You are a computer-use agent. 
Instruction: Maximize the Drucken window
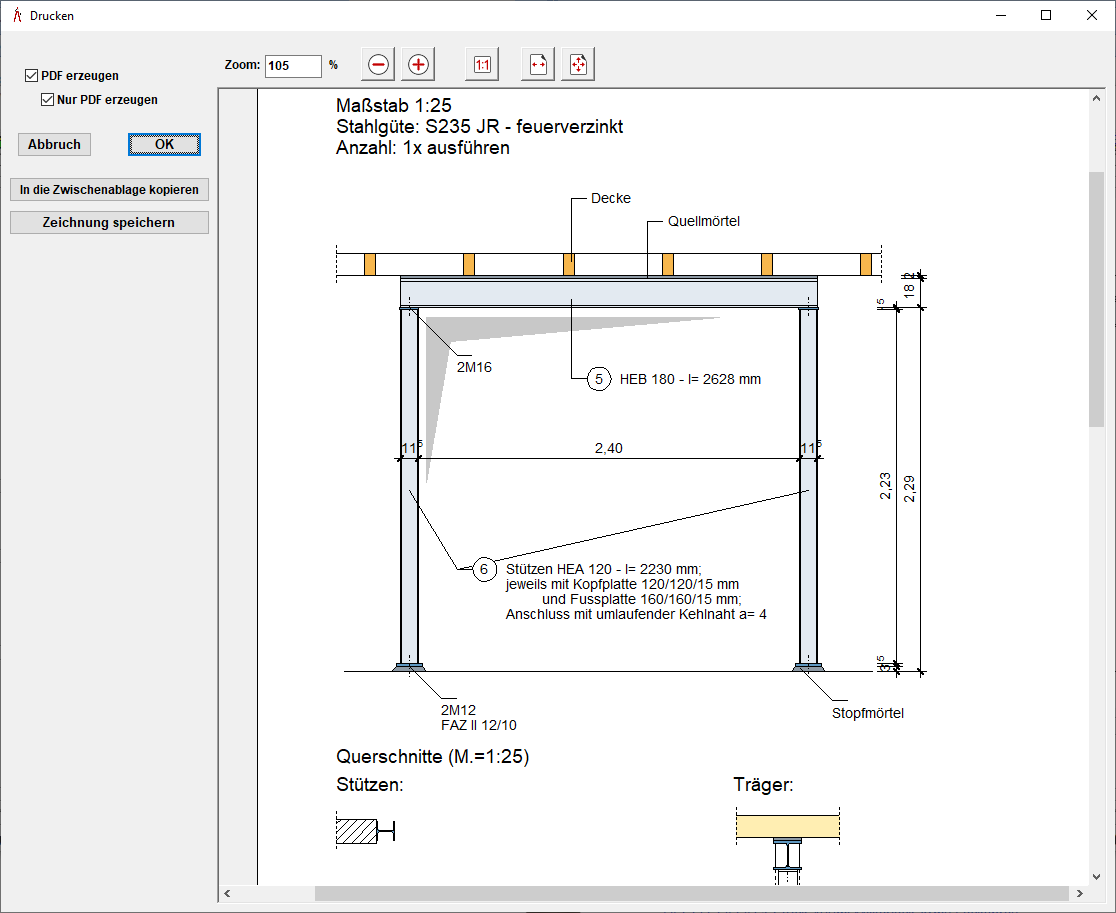click(x=1045, y=15)
